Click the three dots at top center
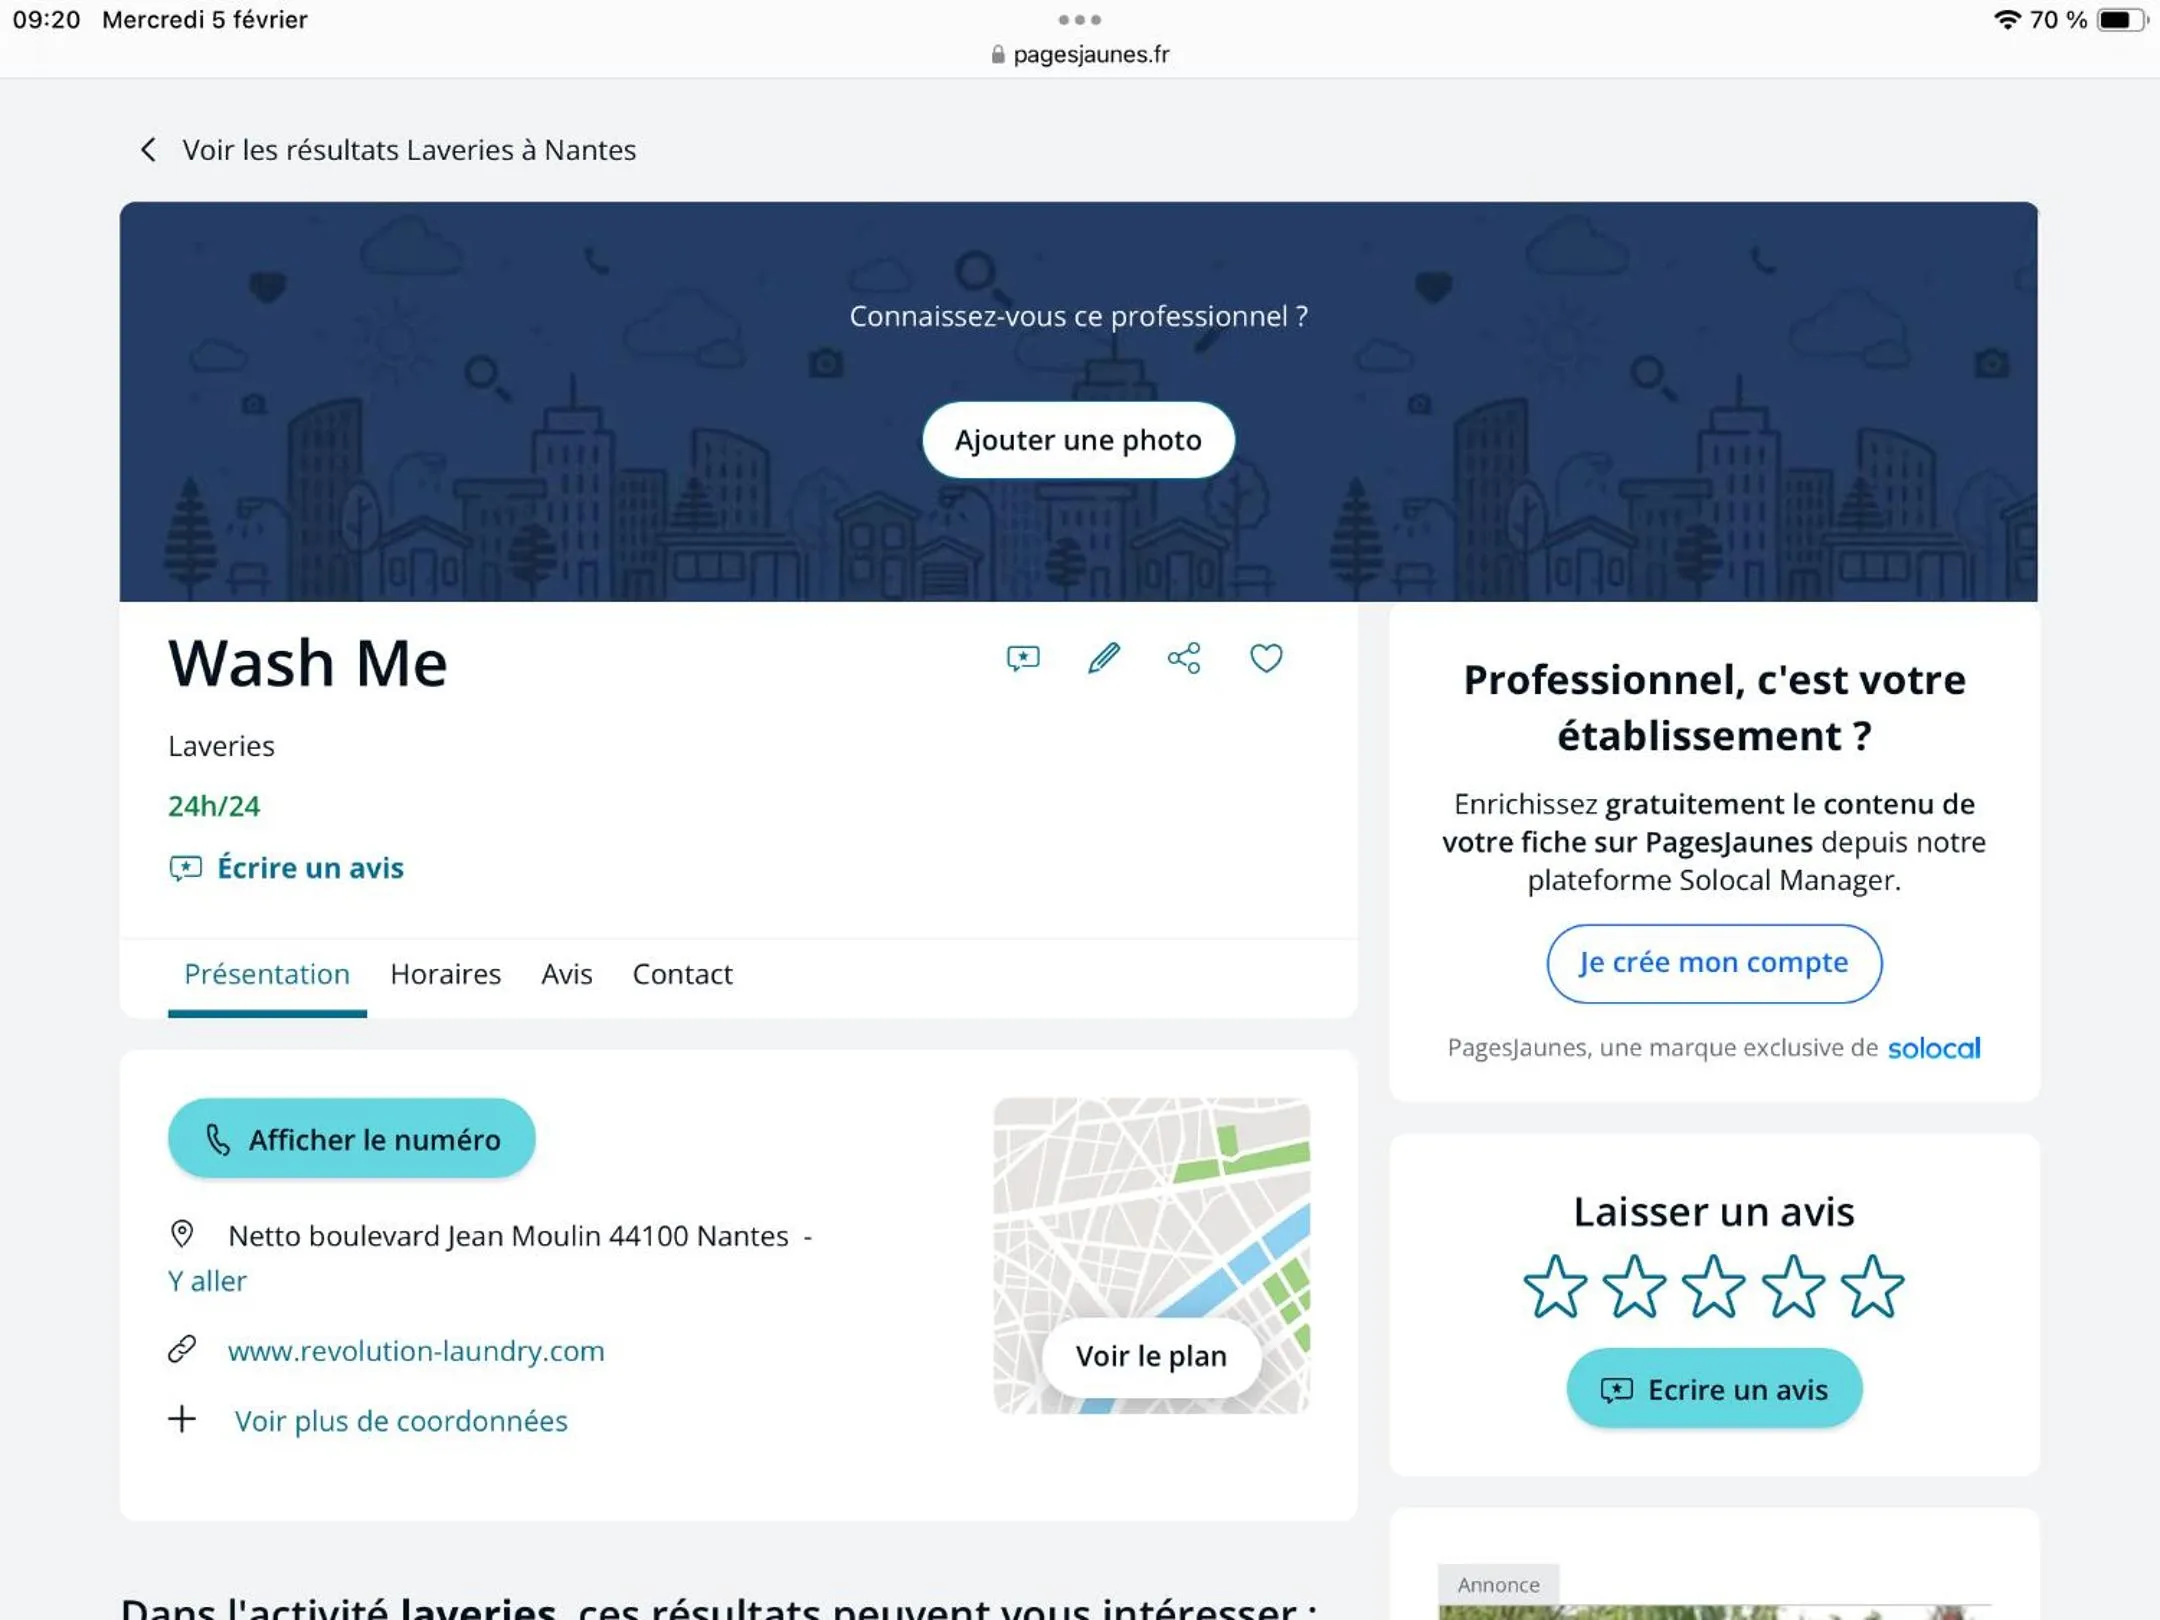2160x1620 pixels. (1079, 20)
